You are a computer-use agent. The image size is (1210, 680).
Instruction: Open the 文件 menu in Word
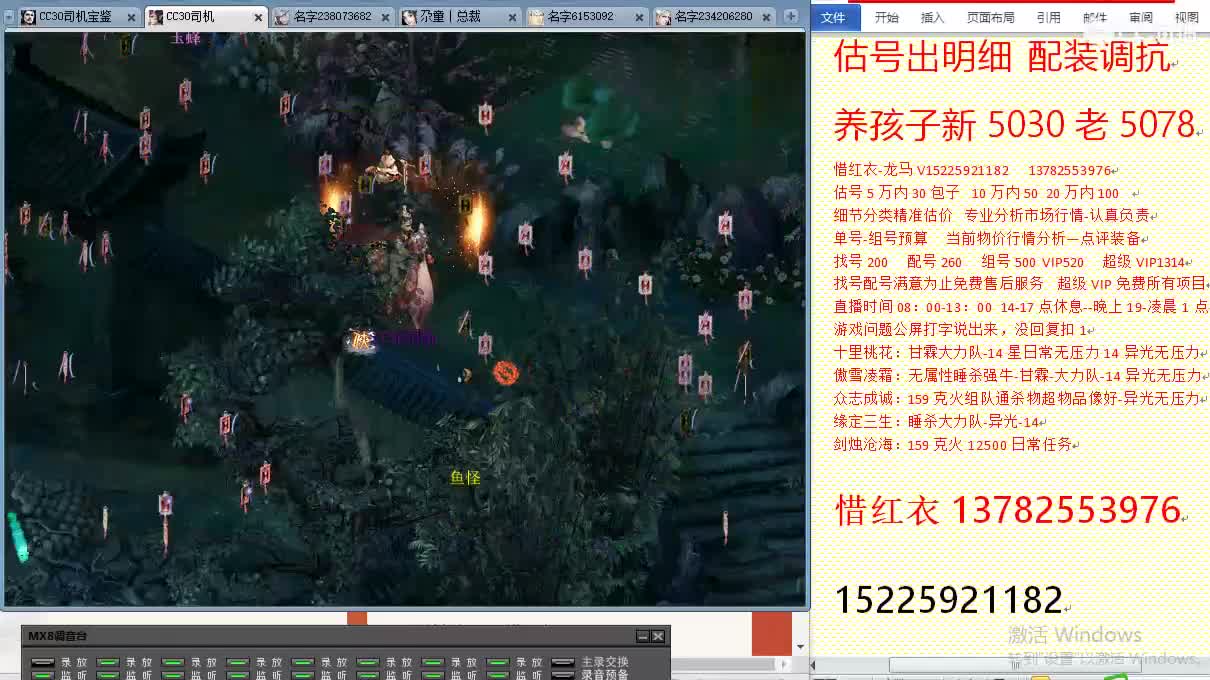pyautogui.click(x=833, y=18)
